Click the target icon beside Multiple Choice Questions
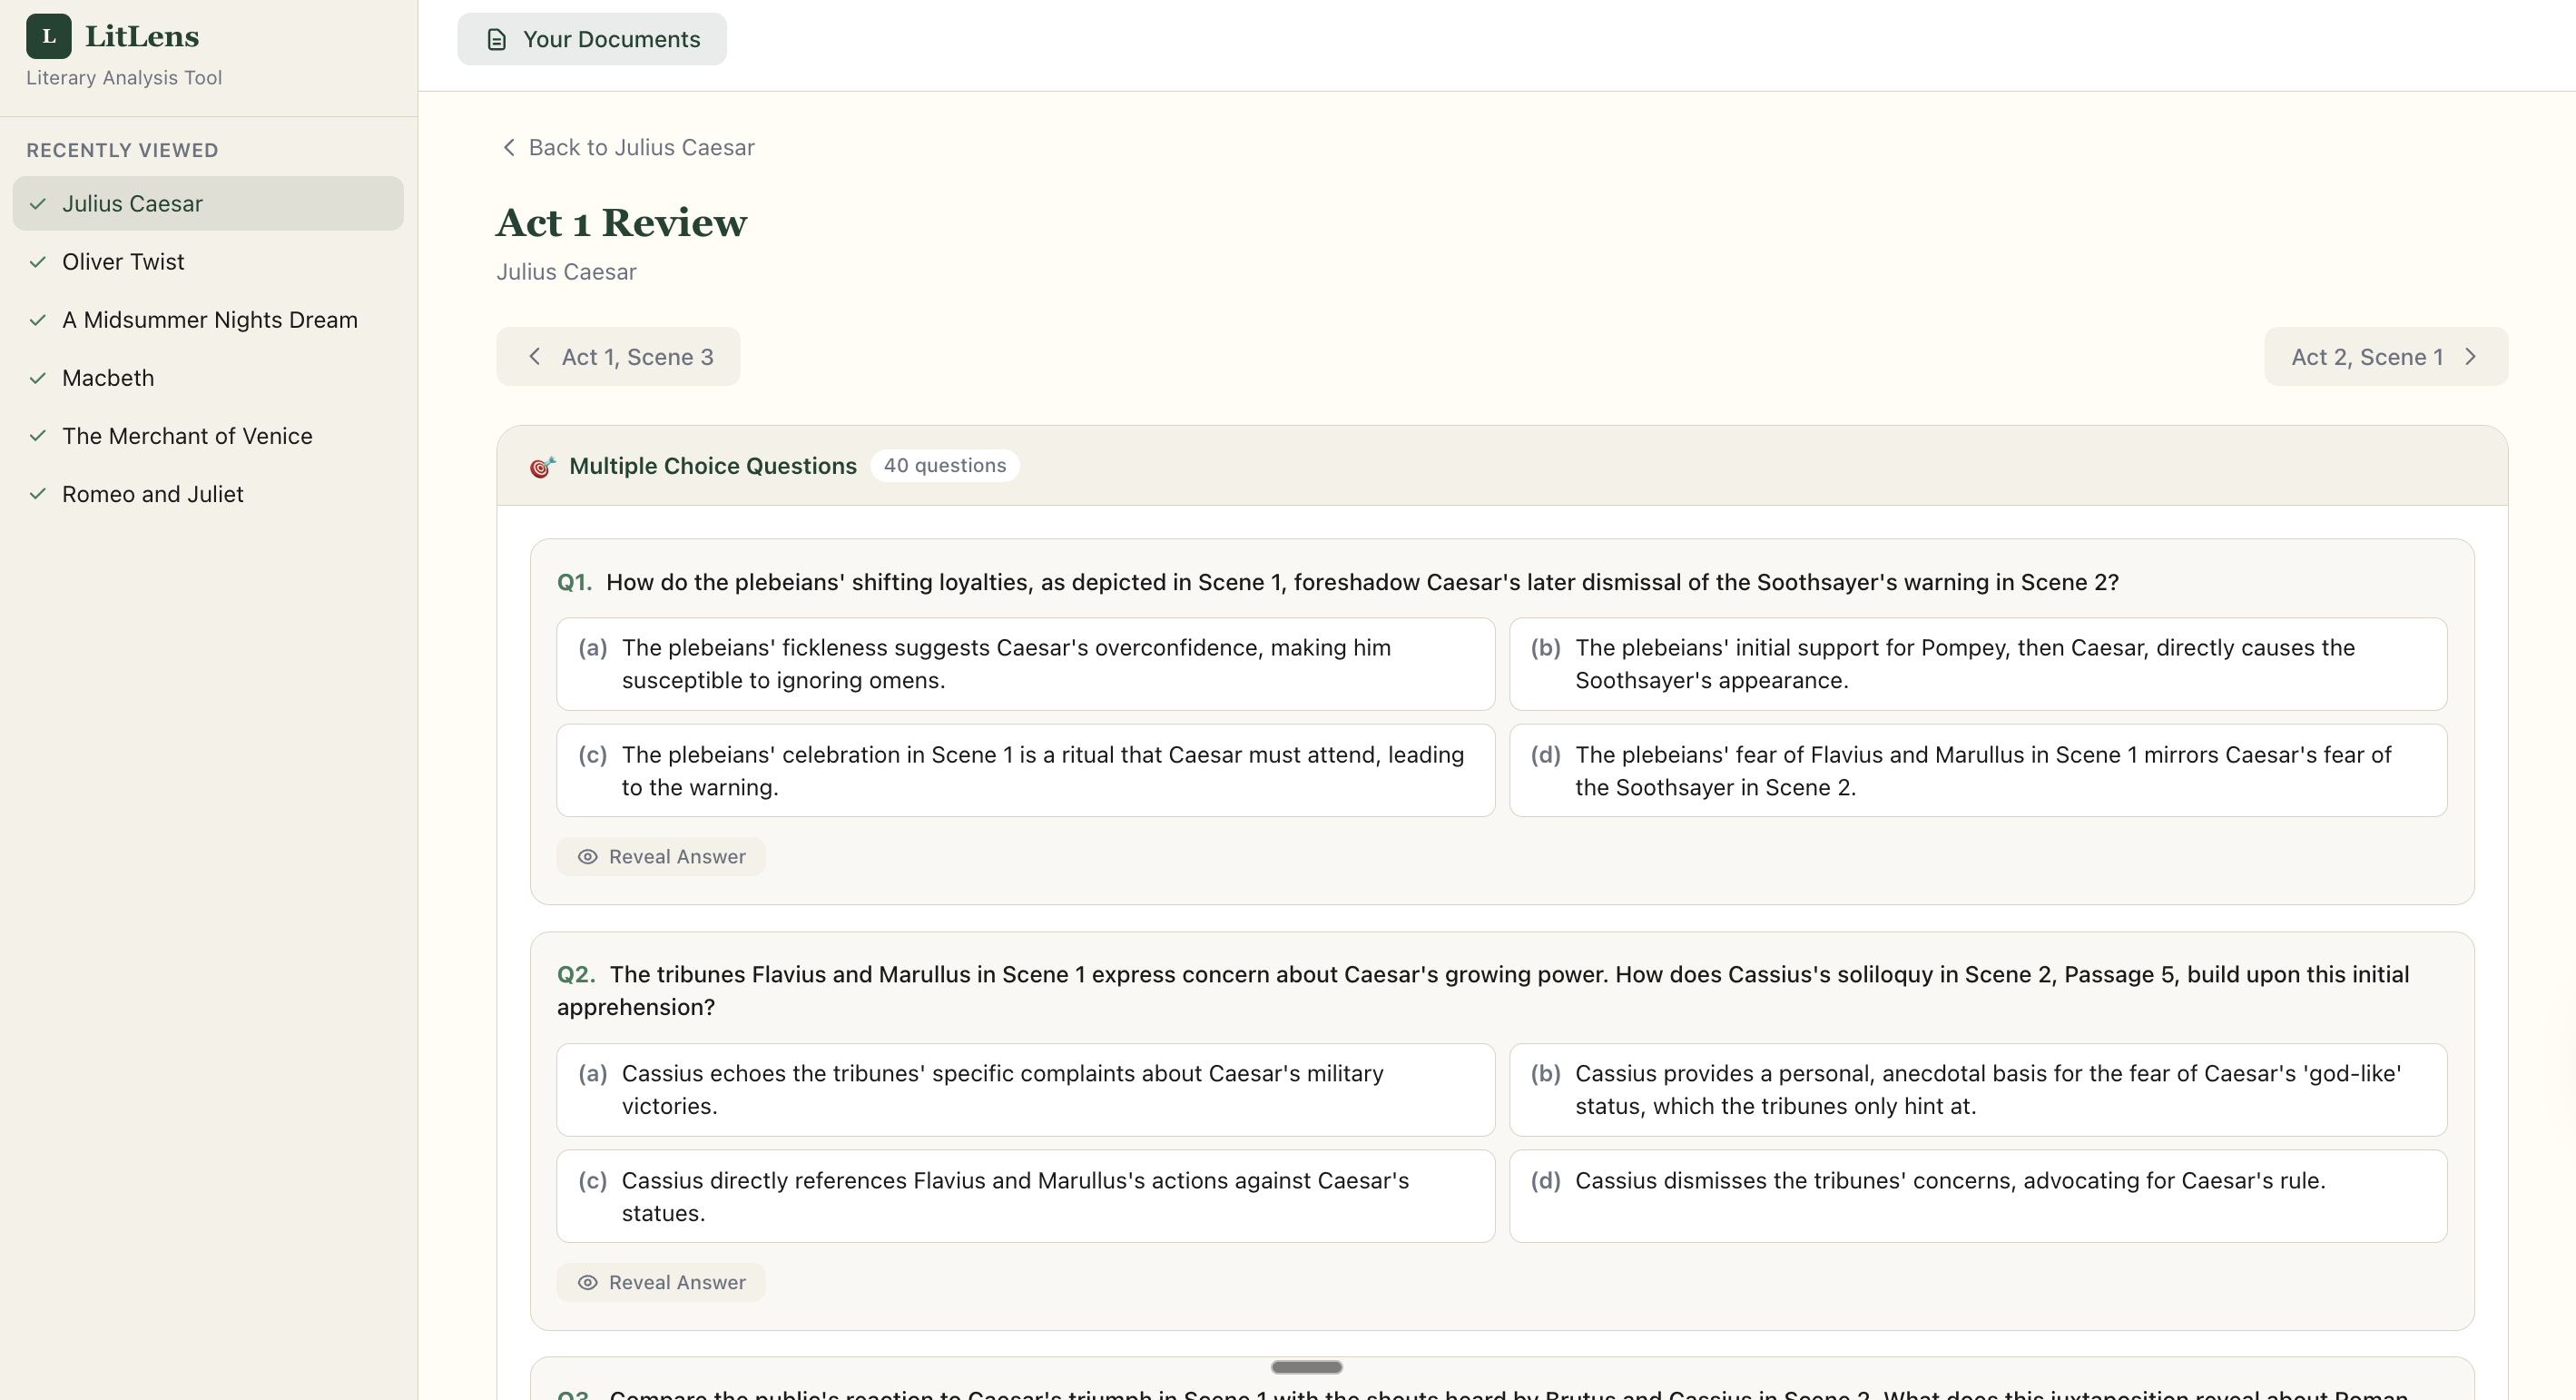 pyautogui.click(x=542, y=466)
